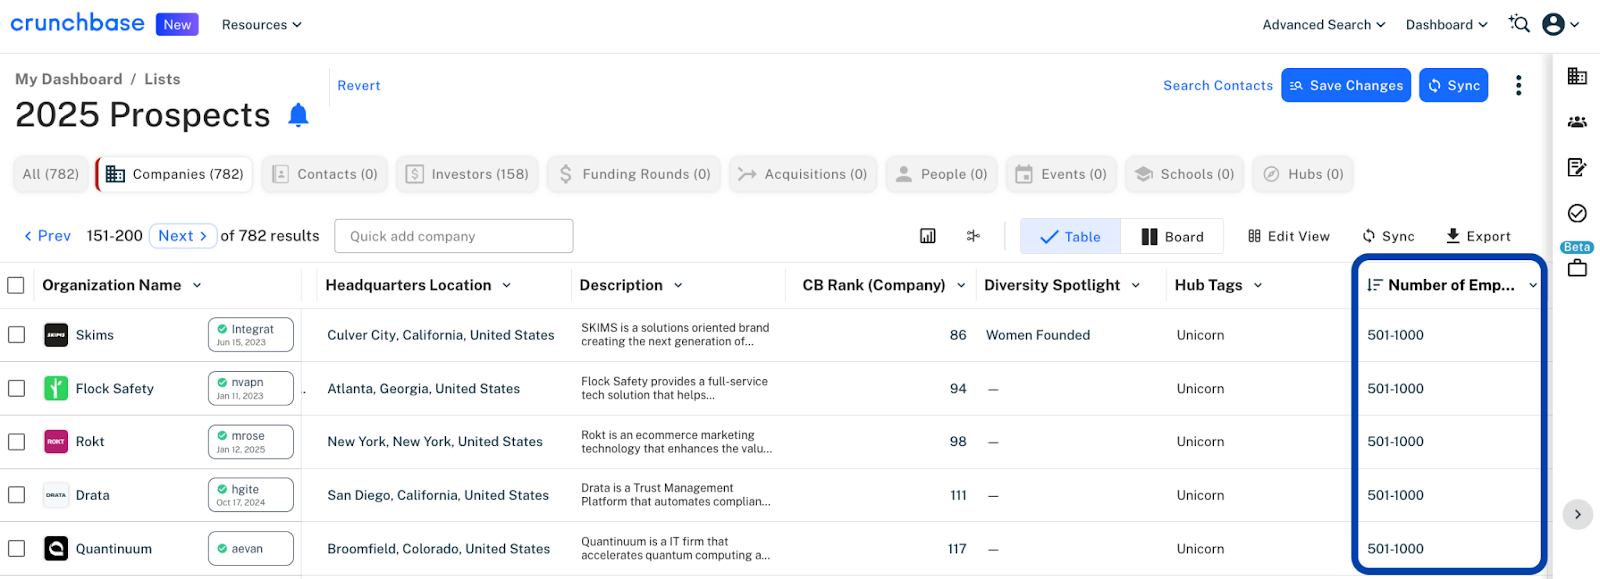Open the user account avatar menu
The image size is (1600, 579).
click(x=1560, y=24)
